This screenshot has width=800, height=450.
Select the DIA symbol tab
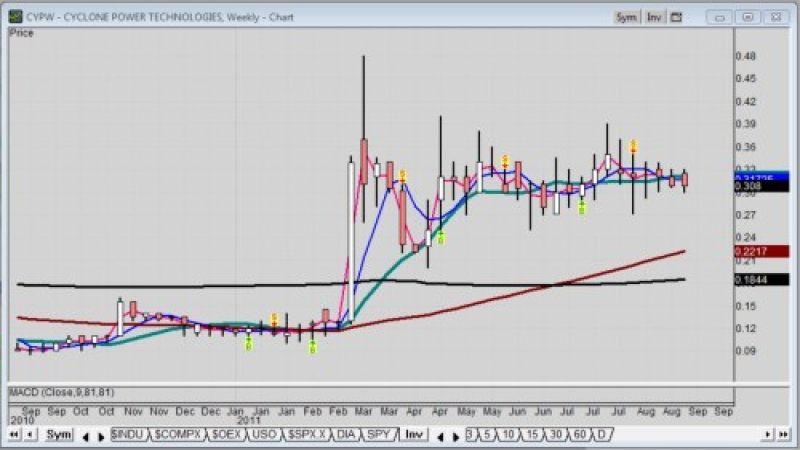tap(345, 435)
